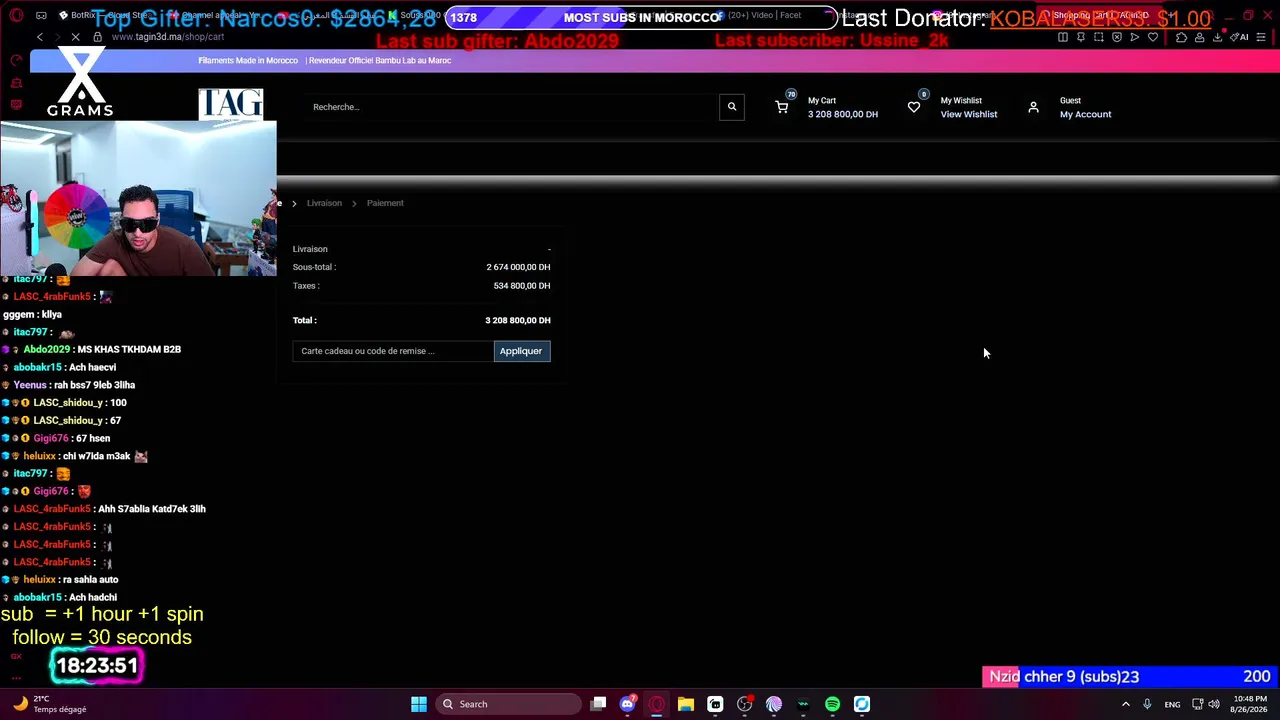Screen dimensions: 1280x720
Task: Click the weather widget on the taskbar
Action: coord(48,704)
